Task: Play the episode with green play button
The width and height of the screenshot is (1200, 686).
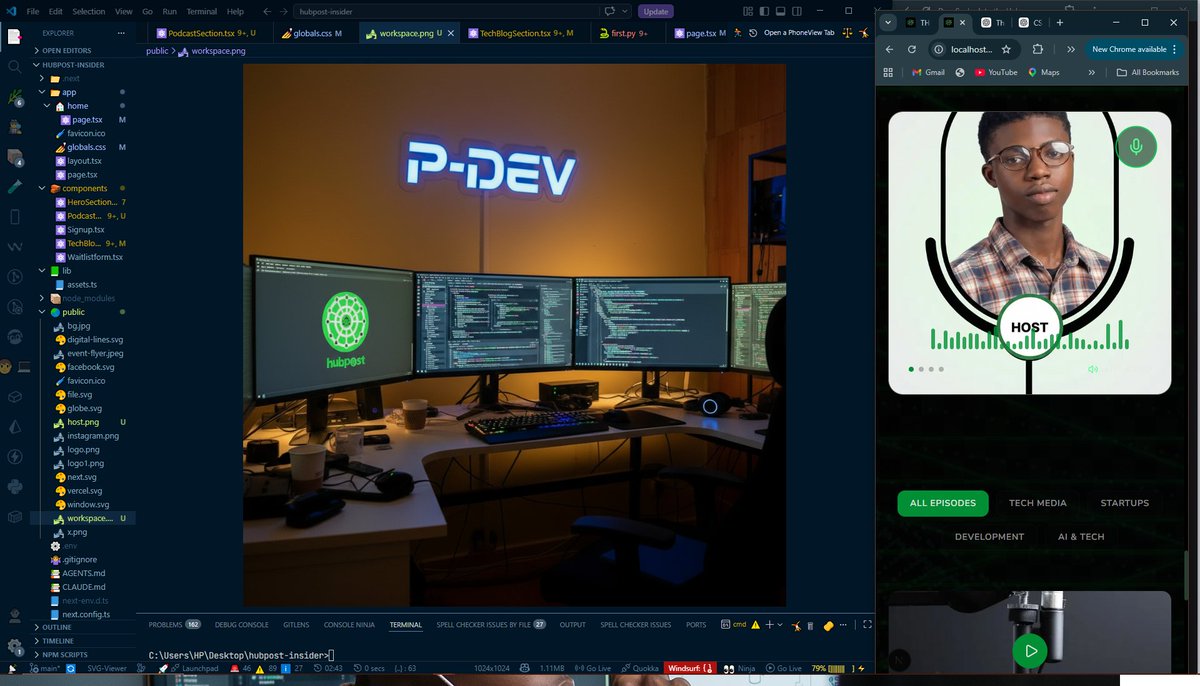Action: point(1029,651)
